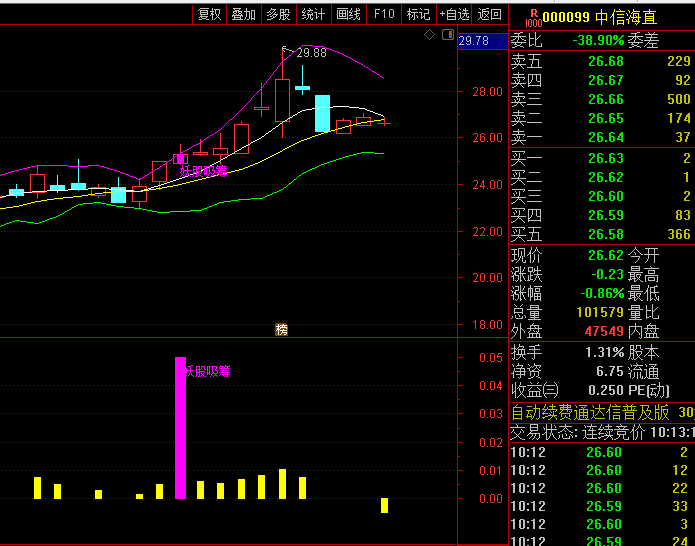Select the 29.88 high price marker
This screenshot has height=546, width=695.
pos(311,53)
